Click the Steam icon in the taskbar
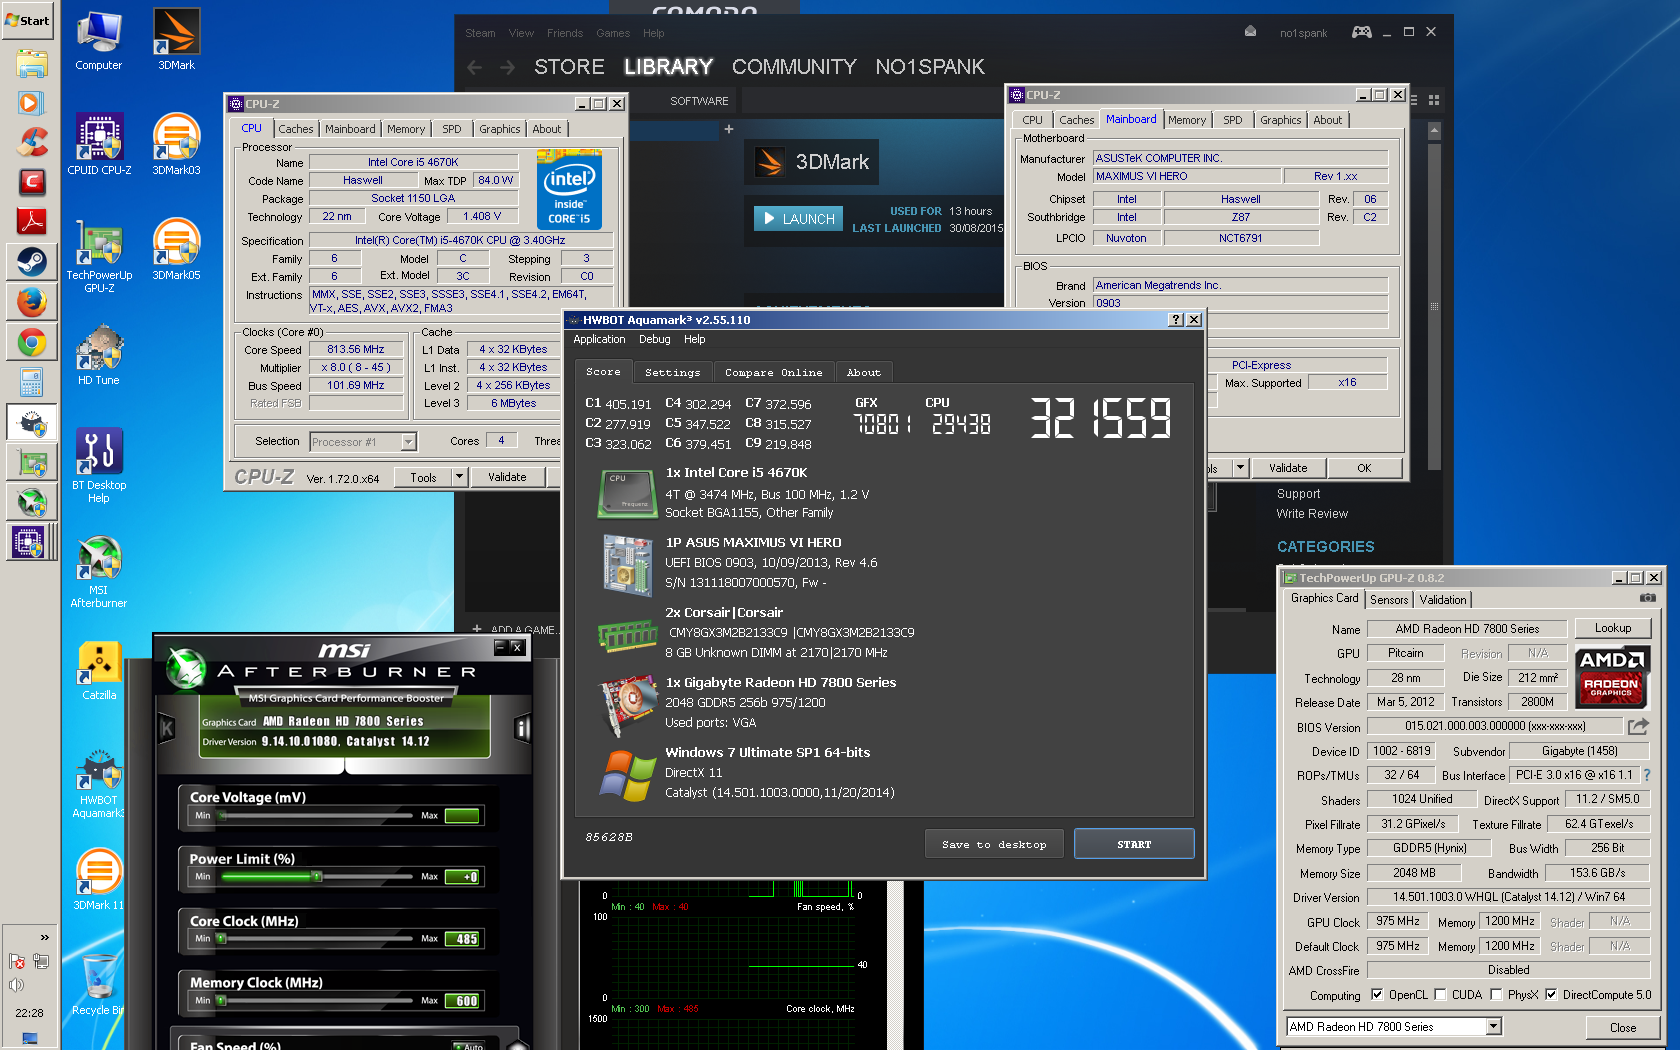 [x=31, y=262]
